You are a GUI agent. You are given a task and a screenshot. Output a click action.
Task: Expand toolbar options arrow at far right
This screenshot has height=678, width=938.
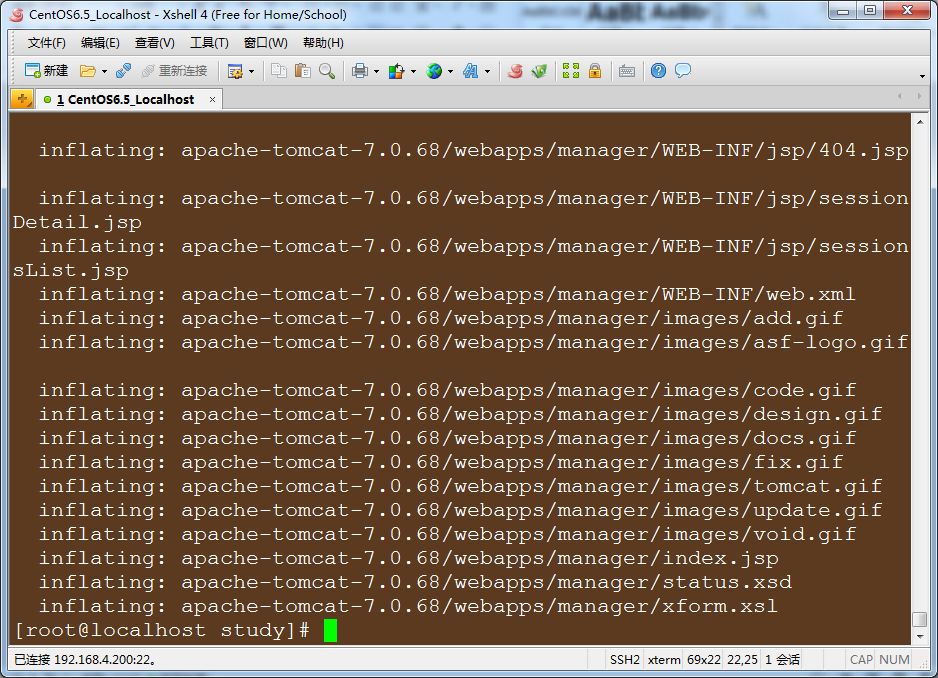[922, 76]
